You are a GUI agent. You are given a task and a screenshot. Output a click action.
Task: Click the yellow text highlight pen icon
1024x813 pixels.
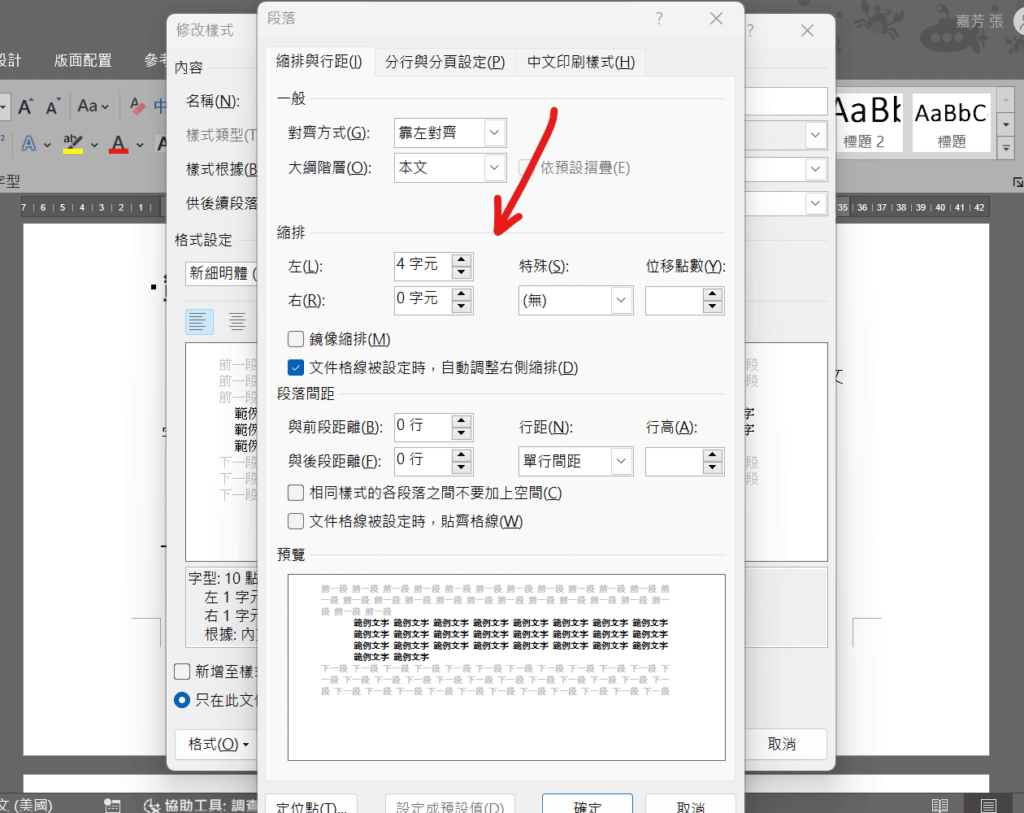click(72, 144)
